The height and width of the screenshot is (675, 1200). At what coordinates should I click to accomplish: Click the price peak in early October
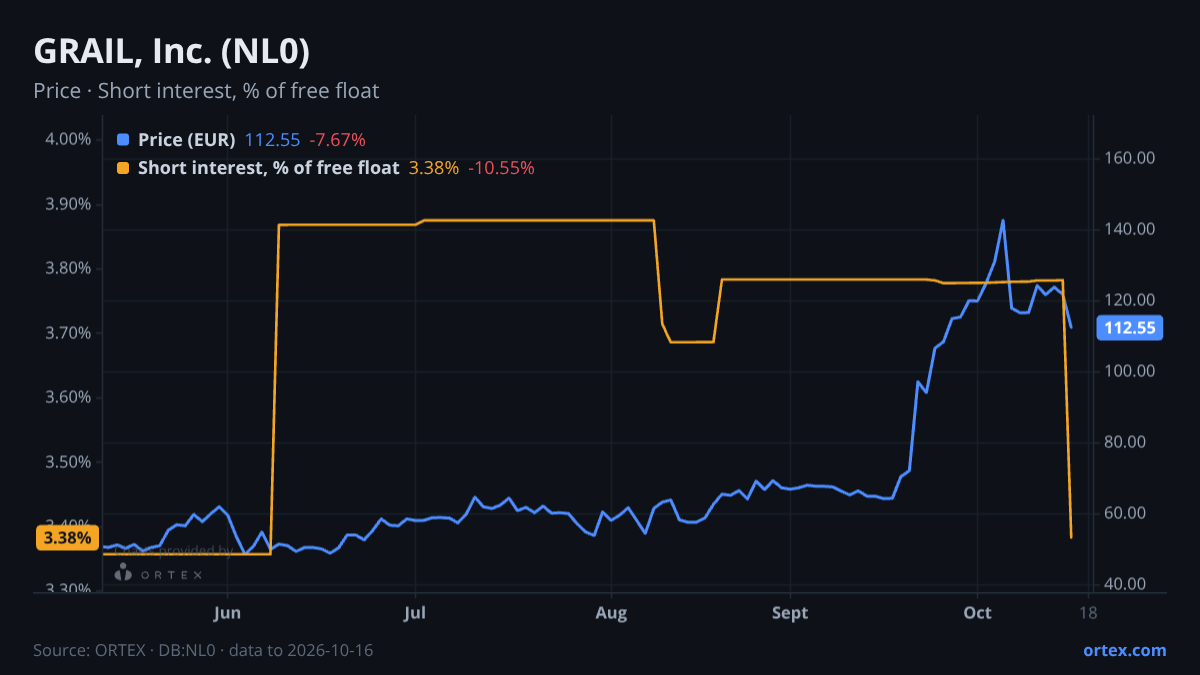pyautogui.click(x=1002, y=221)
